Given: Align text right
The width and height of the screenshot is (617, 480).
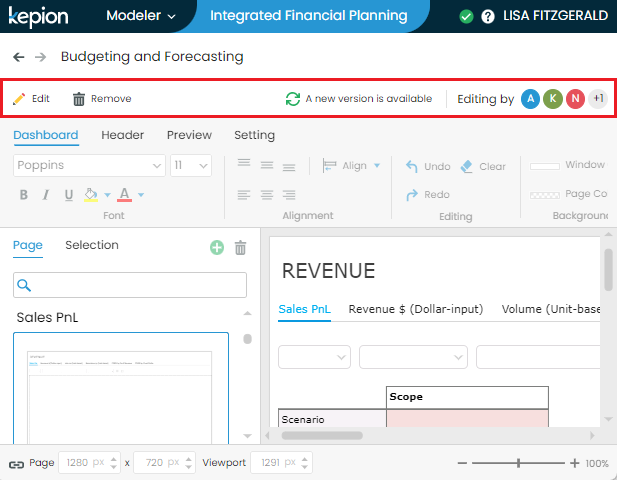Looking at the screenshot, I should pos(289,195).
